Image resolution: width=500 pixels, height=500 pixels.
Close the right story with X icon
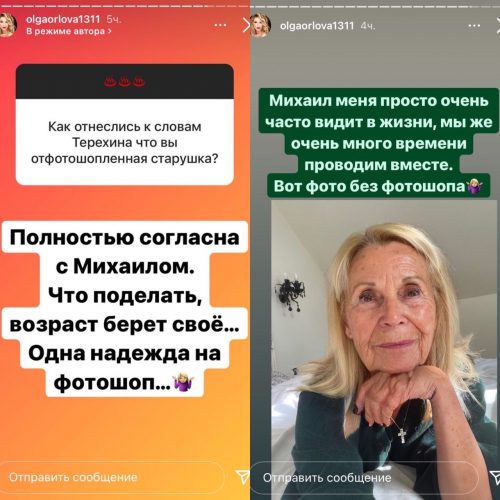click(497, 26)
